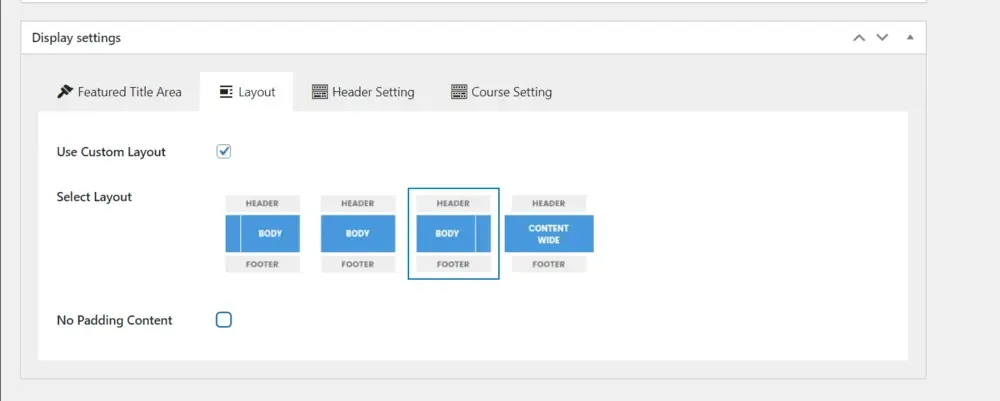1000x401 pixels.
Task: Click the pin icon beside Featured Title Area
Action: pos(65,92)
